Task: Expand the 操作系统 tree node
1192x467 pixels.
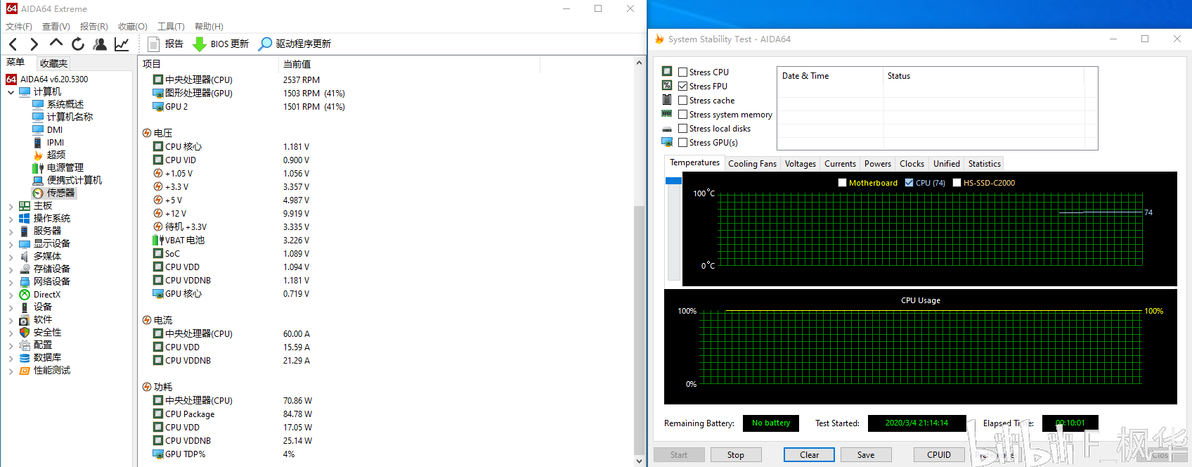Action: [10, 218]
